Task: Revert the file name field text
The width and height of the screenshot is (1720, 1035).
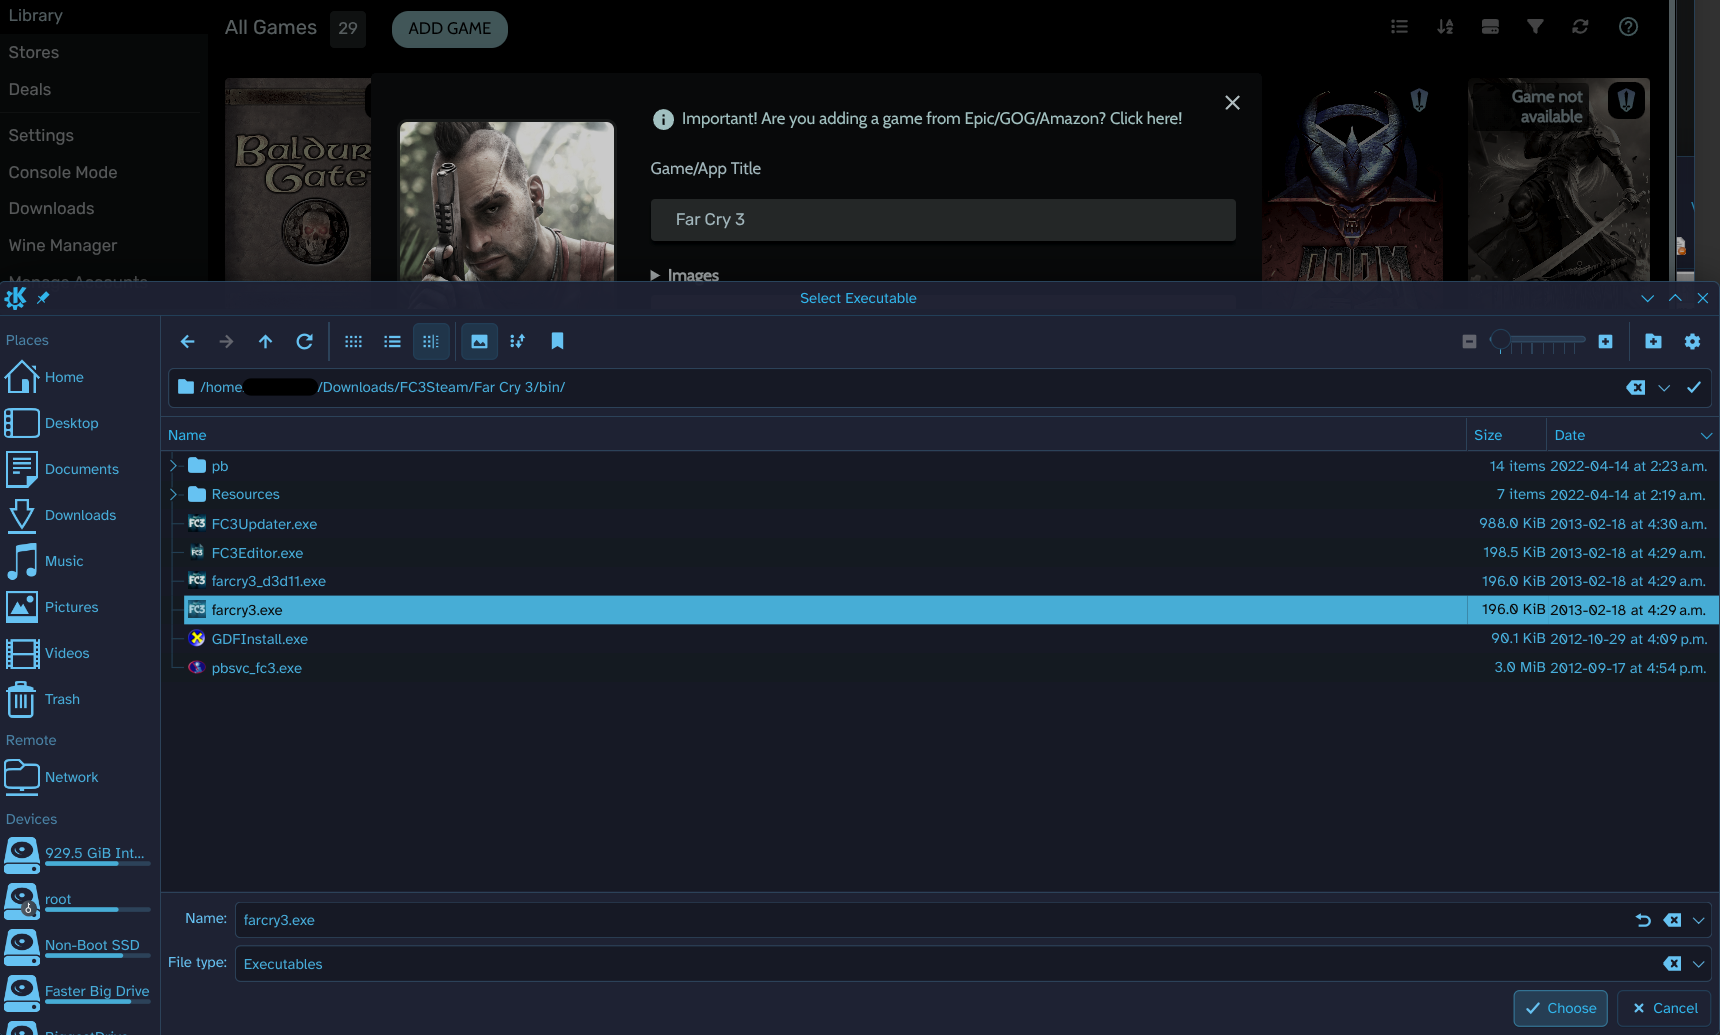Action: (x=1643, y=920)
